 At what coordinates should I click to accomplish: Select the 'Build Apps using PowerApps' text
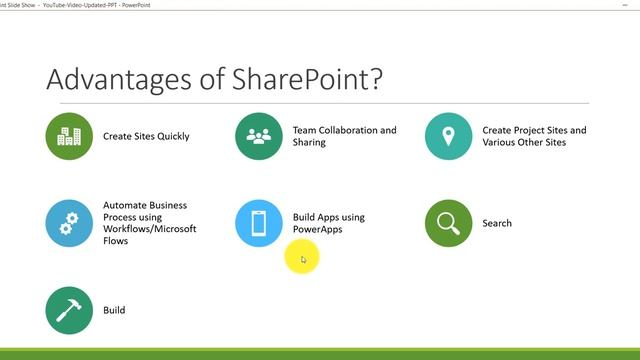329,223
